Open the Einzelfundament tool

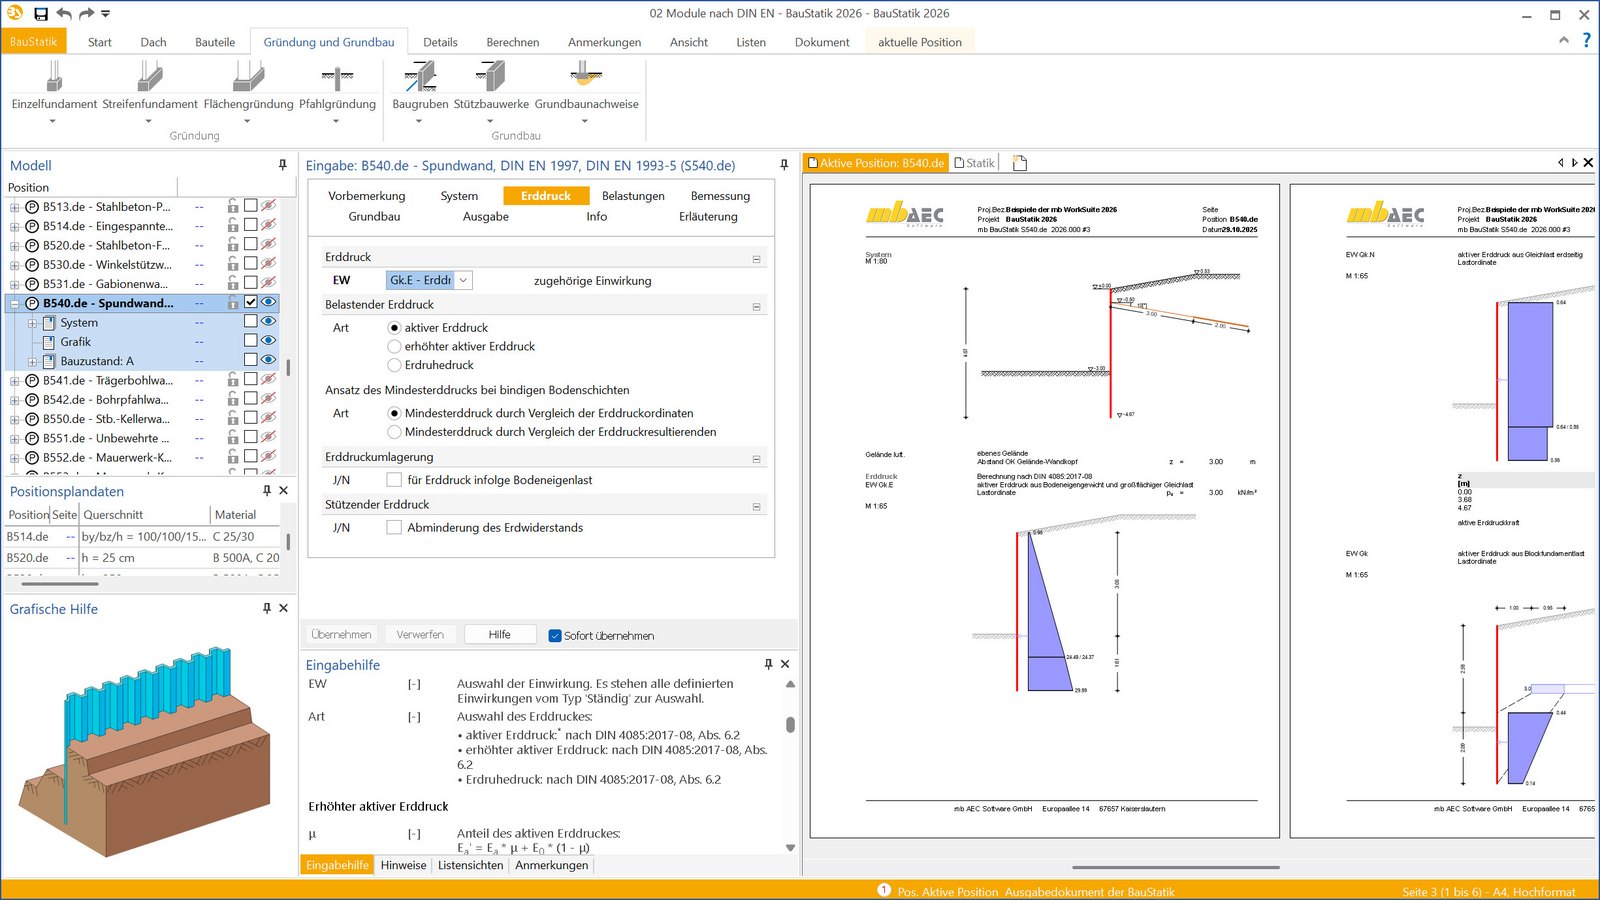pyautogui.click(x=54, y=78)
